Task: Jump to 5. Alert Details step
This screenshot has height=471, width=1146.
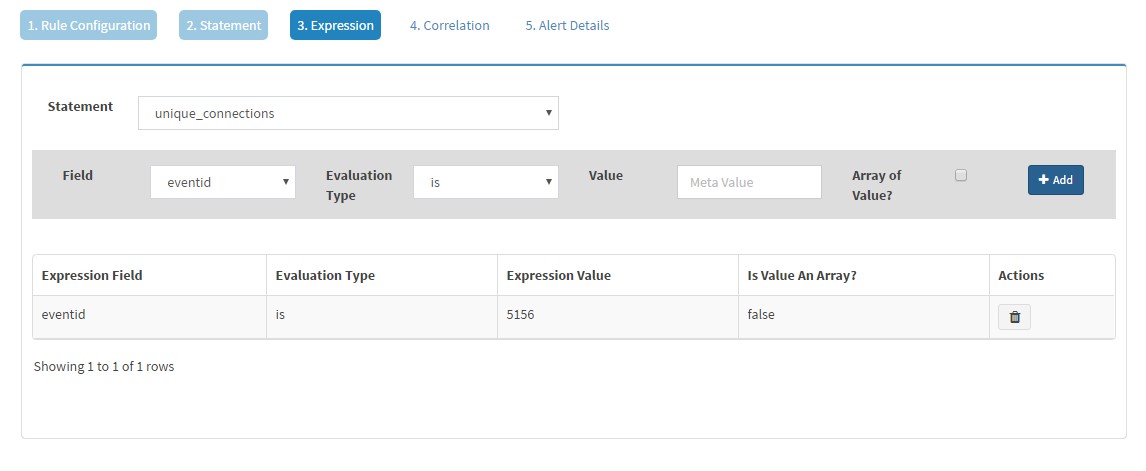Action: click(567, 25)
